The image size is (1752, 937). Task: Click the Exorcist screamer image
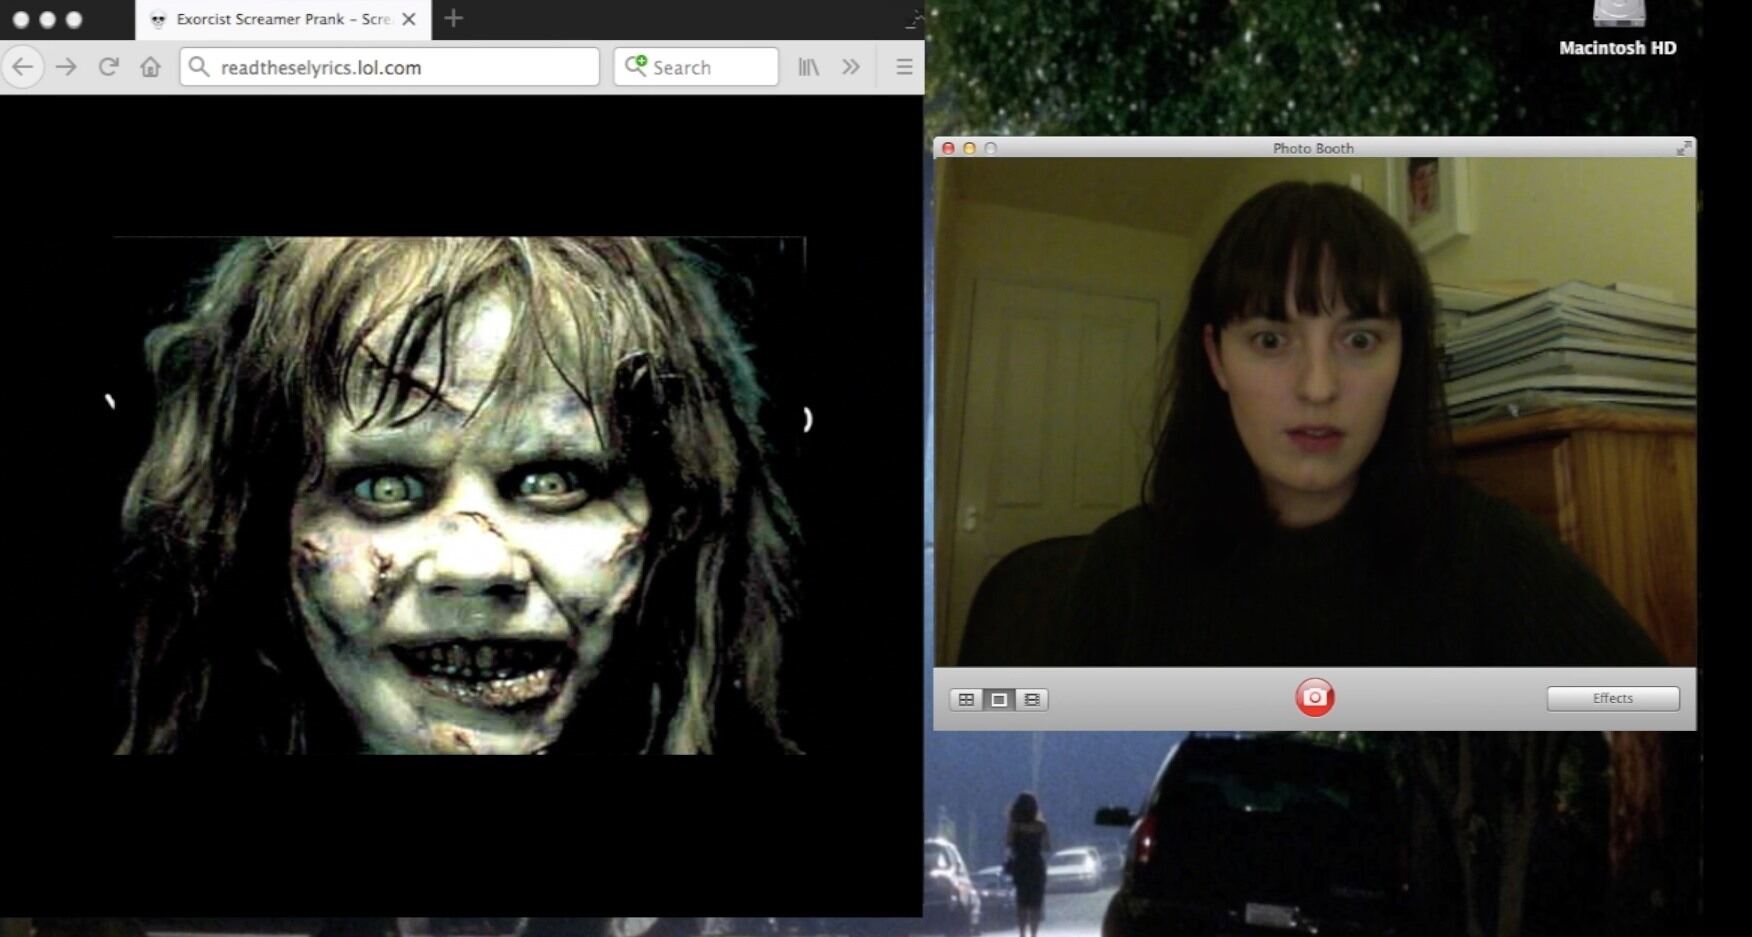pos(459,495)
